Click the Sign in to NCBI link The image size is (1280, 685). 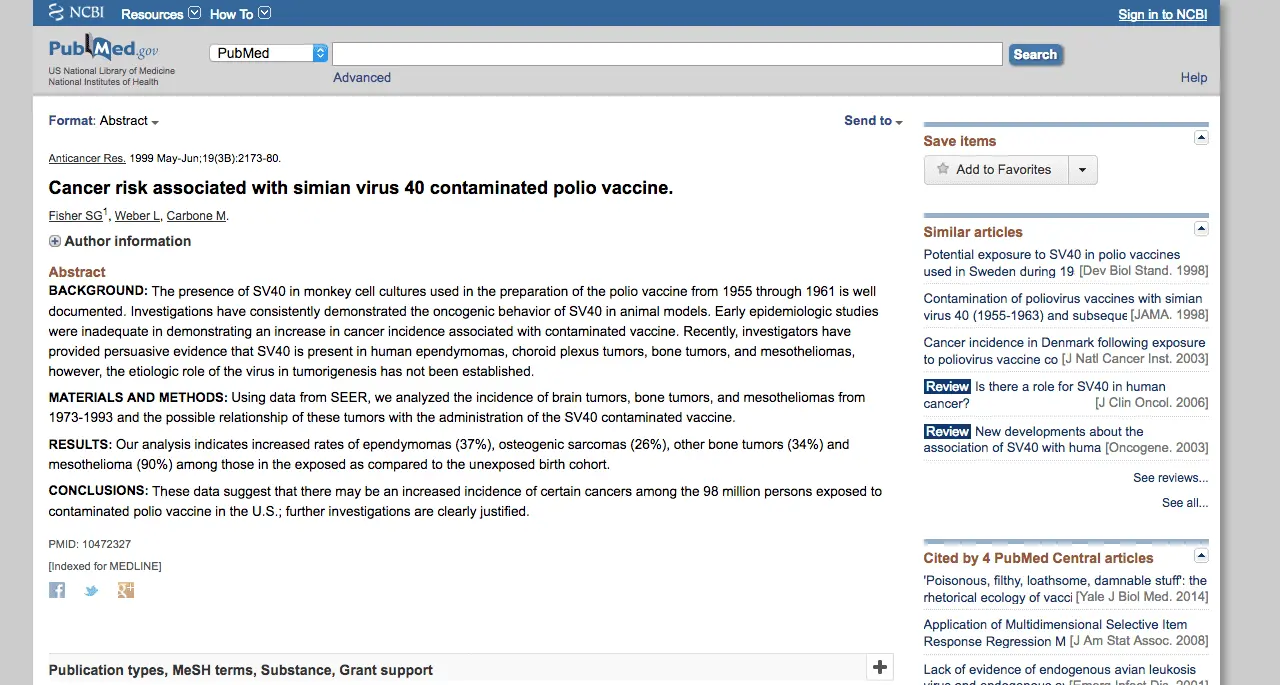tap(1162, 14)
